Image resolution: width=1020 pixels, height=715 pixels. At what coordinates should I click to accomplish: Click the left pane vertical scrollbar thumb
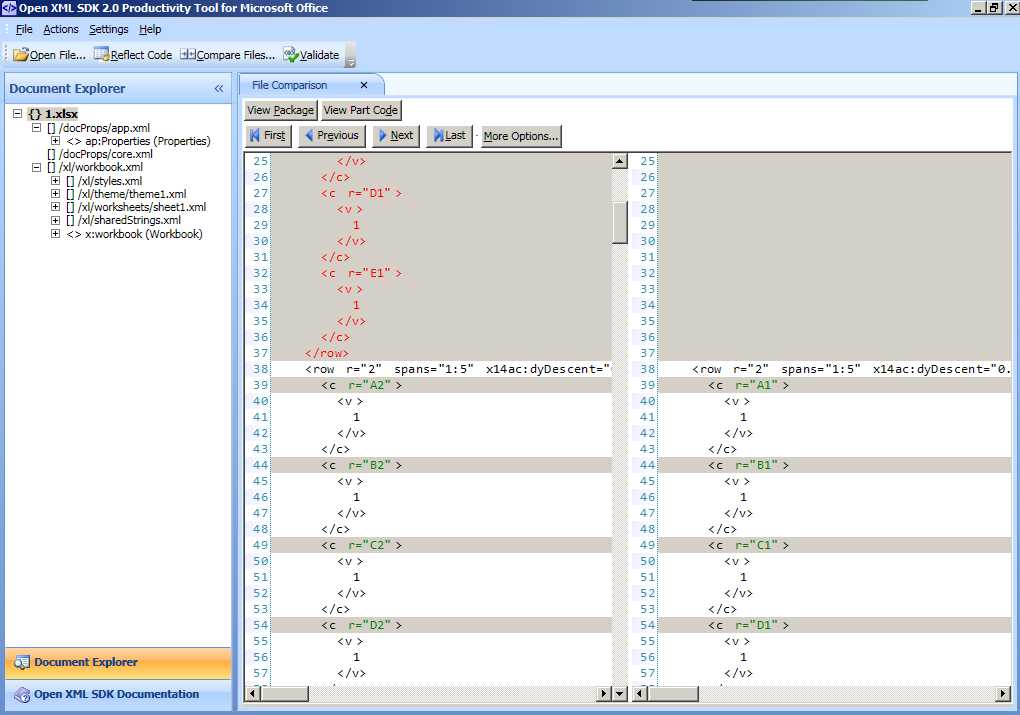620,222
